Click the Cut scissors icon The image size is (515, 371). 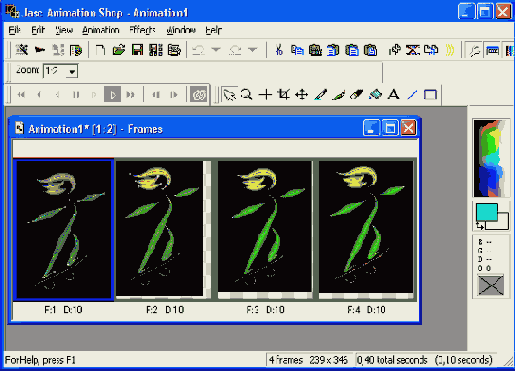click(x=279, y=50)
